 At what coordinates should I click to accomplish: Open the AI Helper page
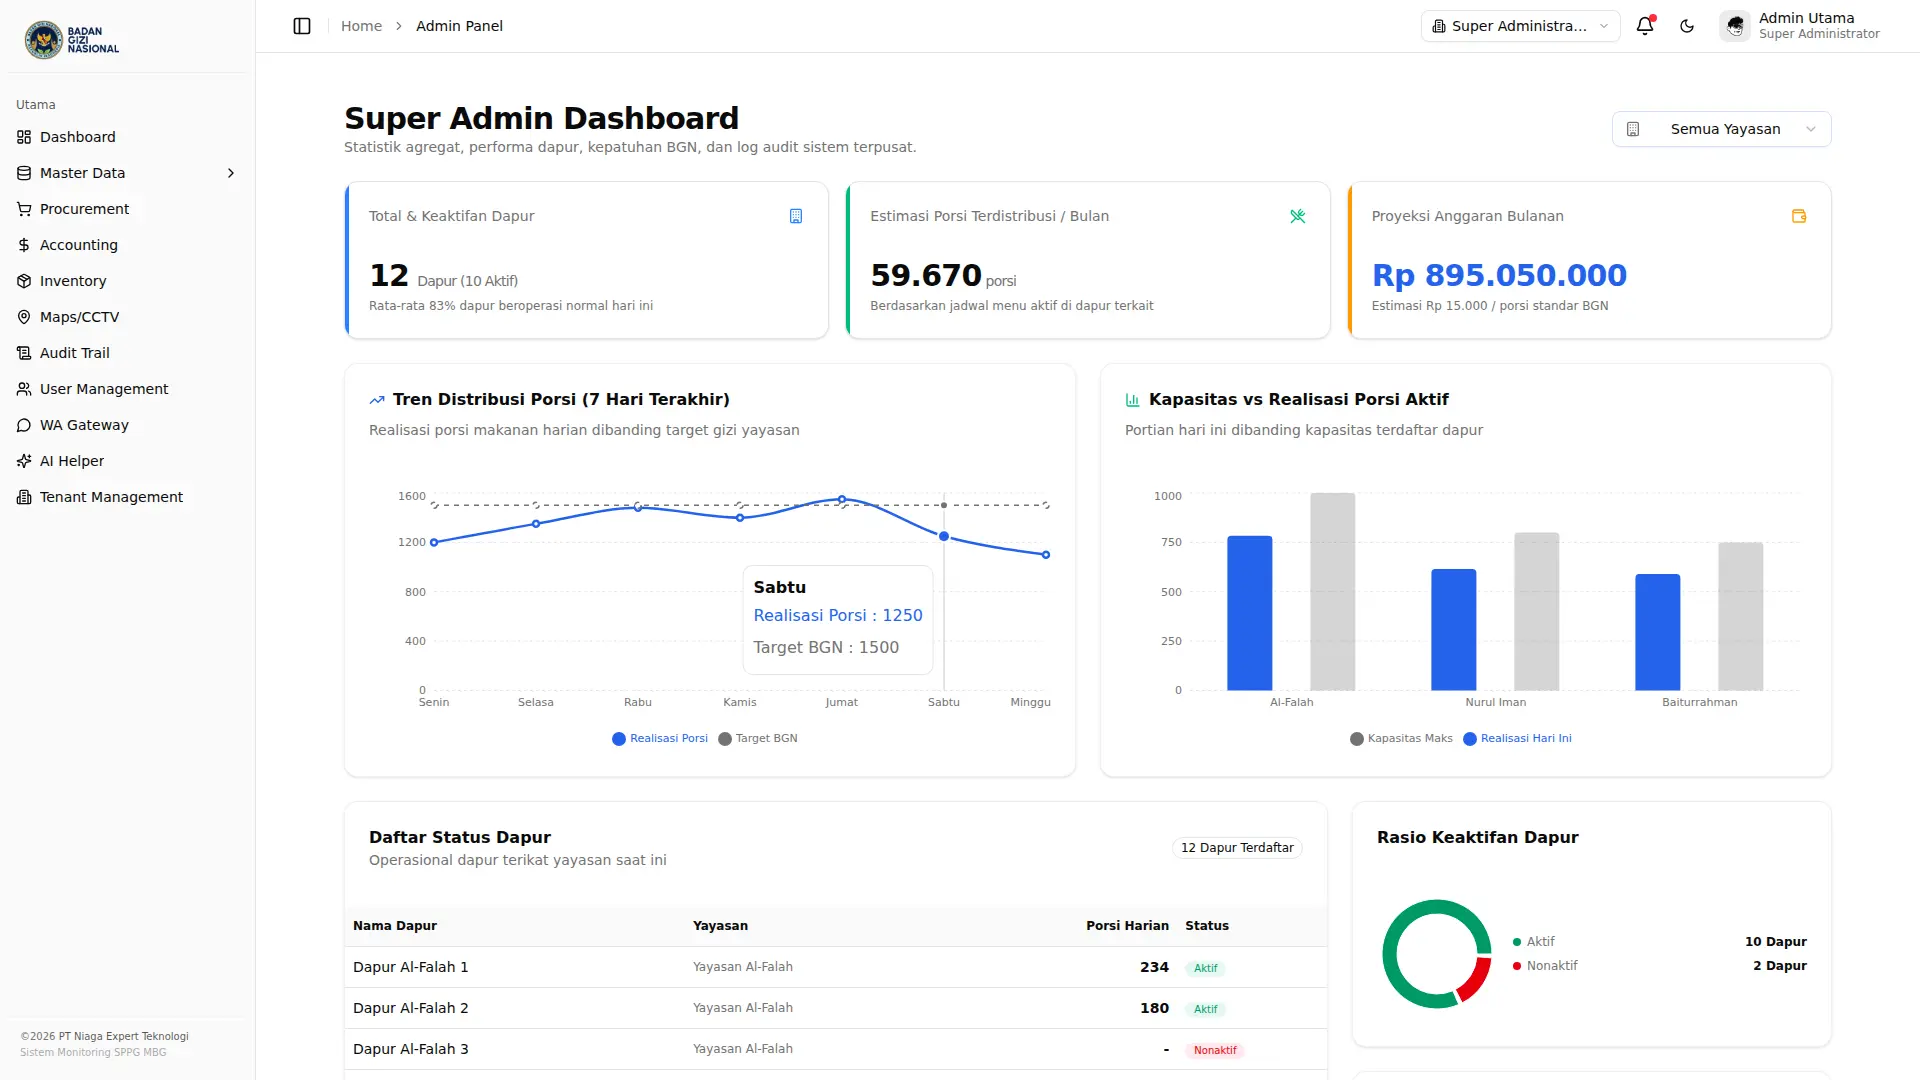tap(71, 461)
